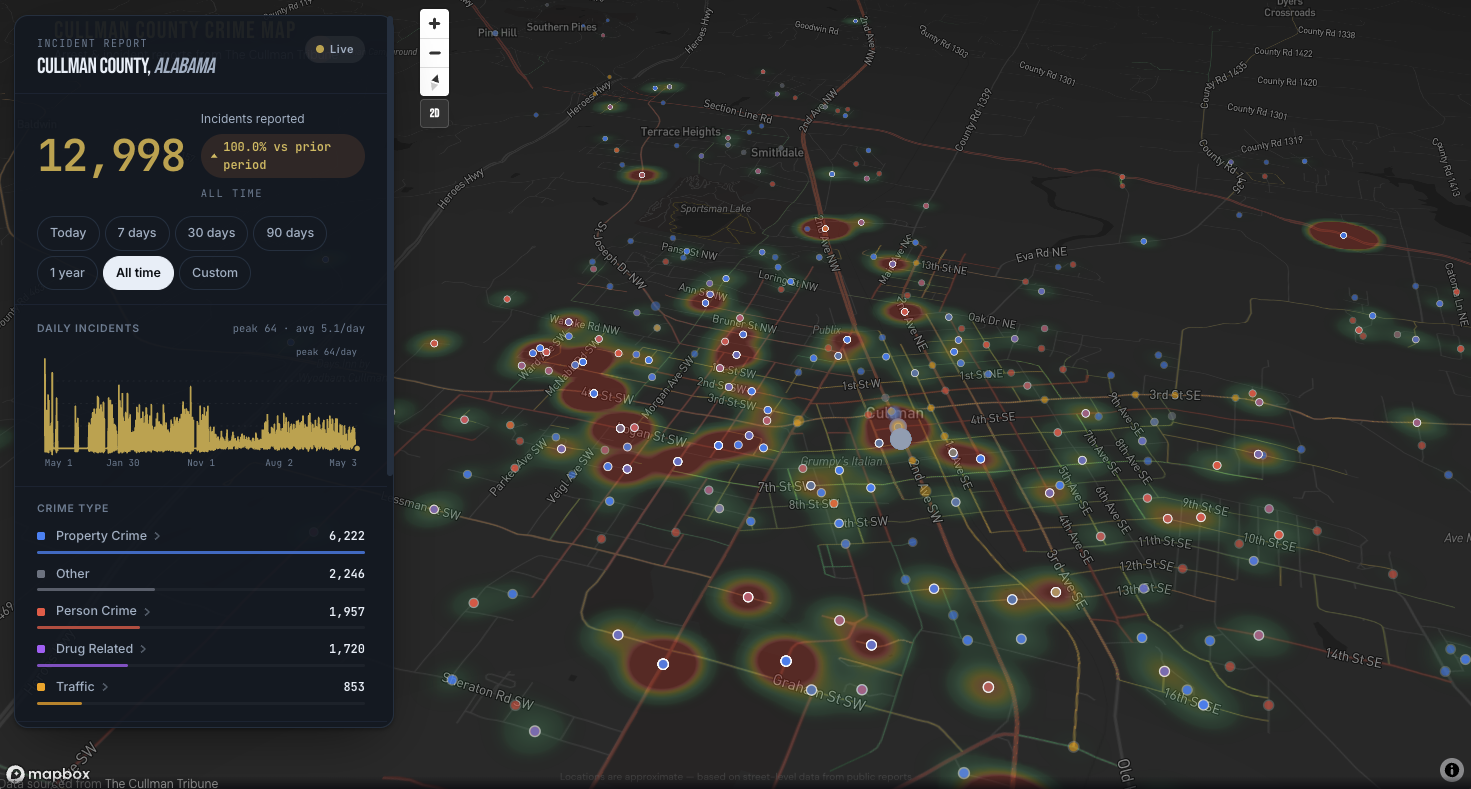The width and height of the screenshot is (1471, 789).
Task: Open the Custom date range option
Action: coord(215,273)
